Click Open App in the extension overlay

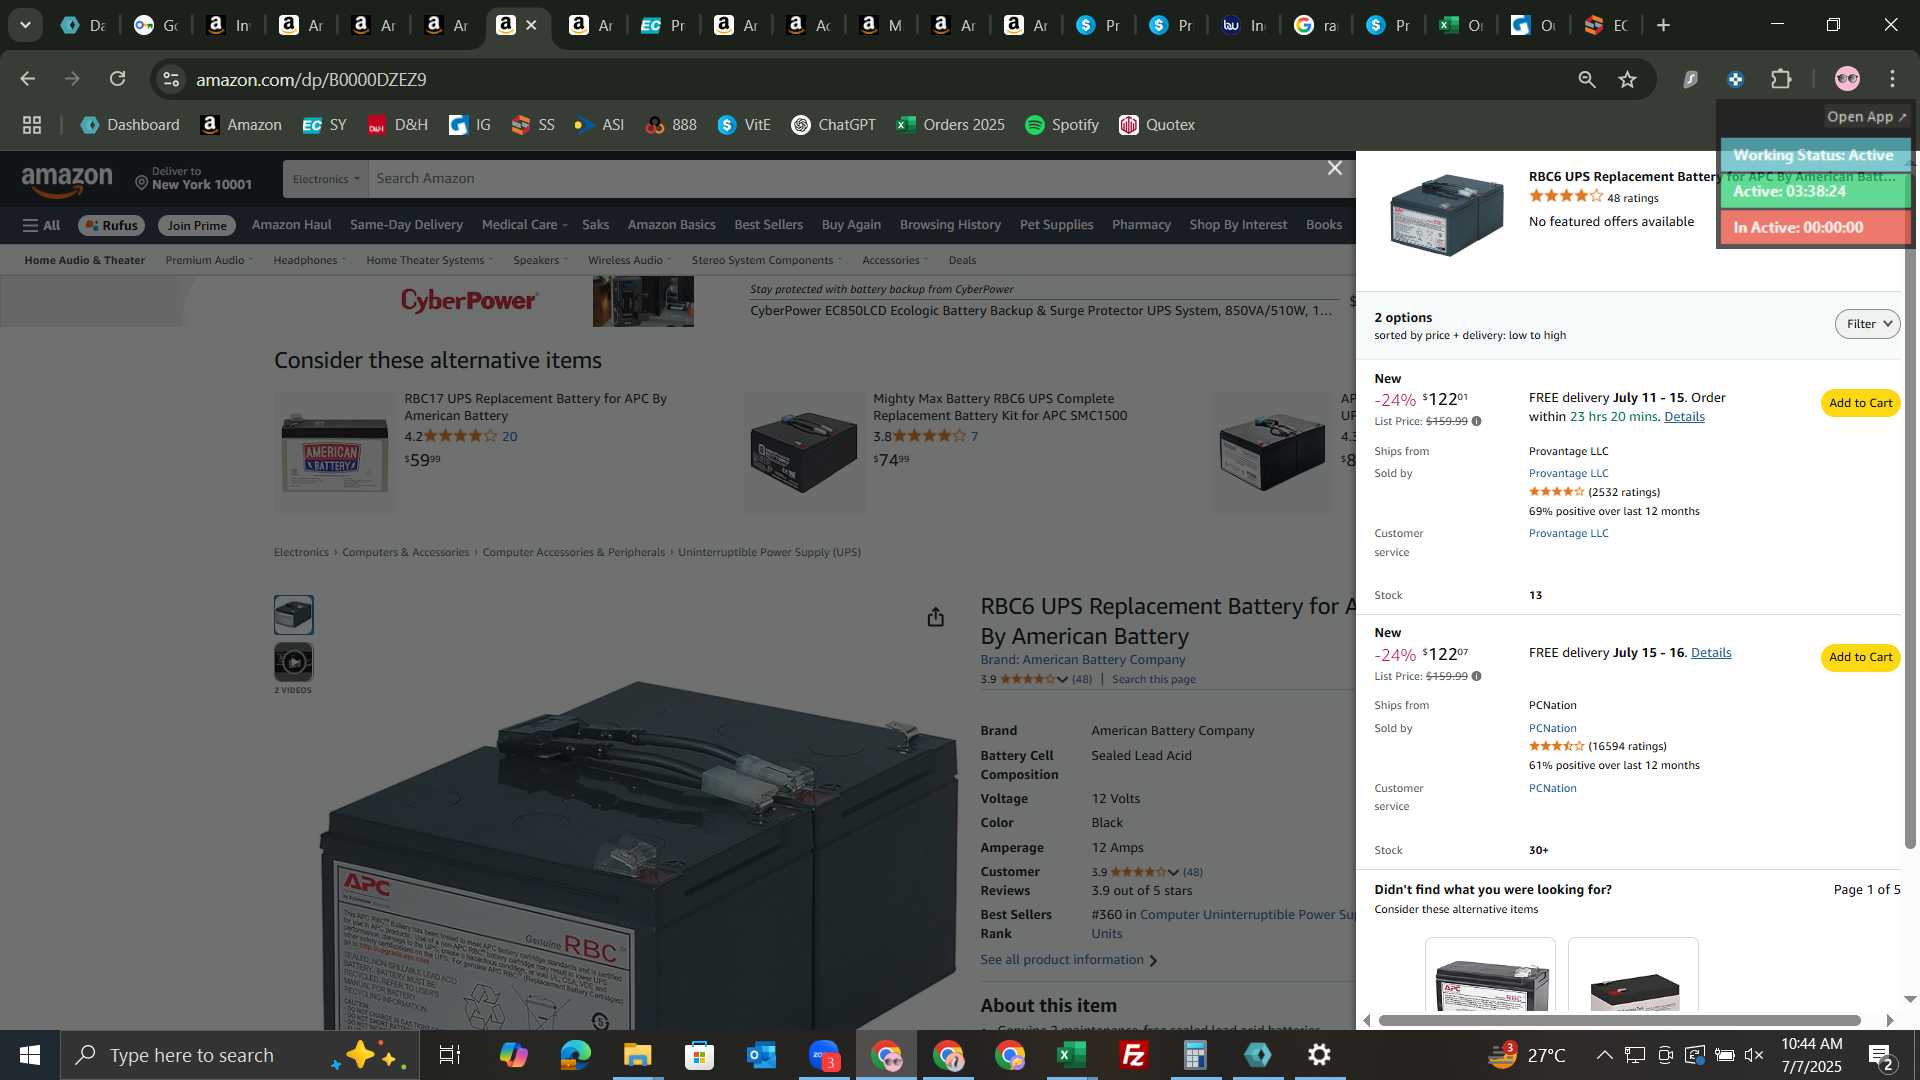[1866, 117]
